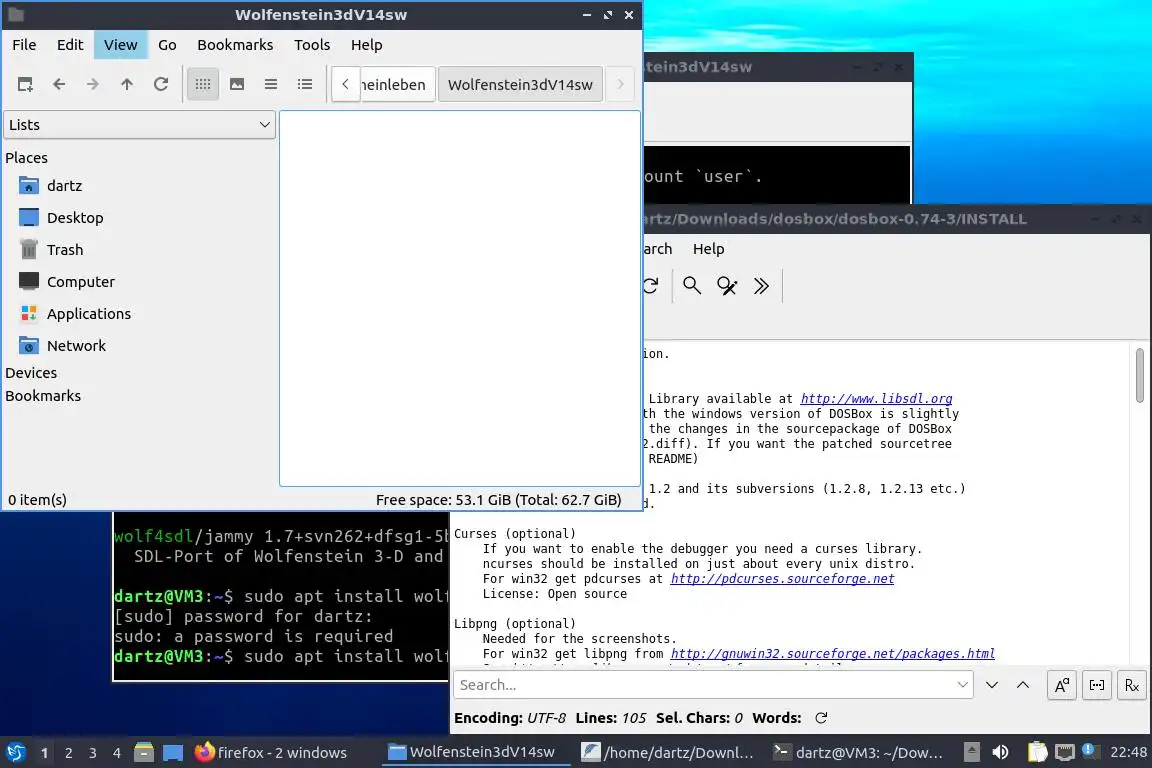
Task: Activate the /home/dartz/Downl... editor taskbar button
Action: pyautogui.click(x=669, y=753)
